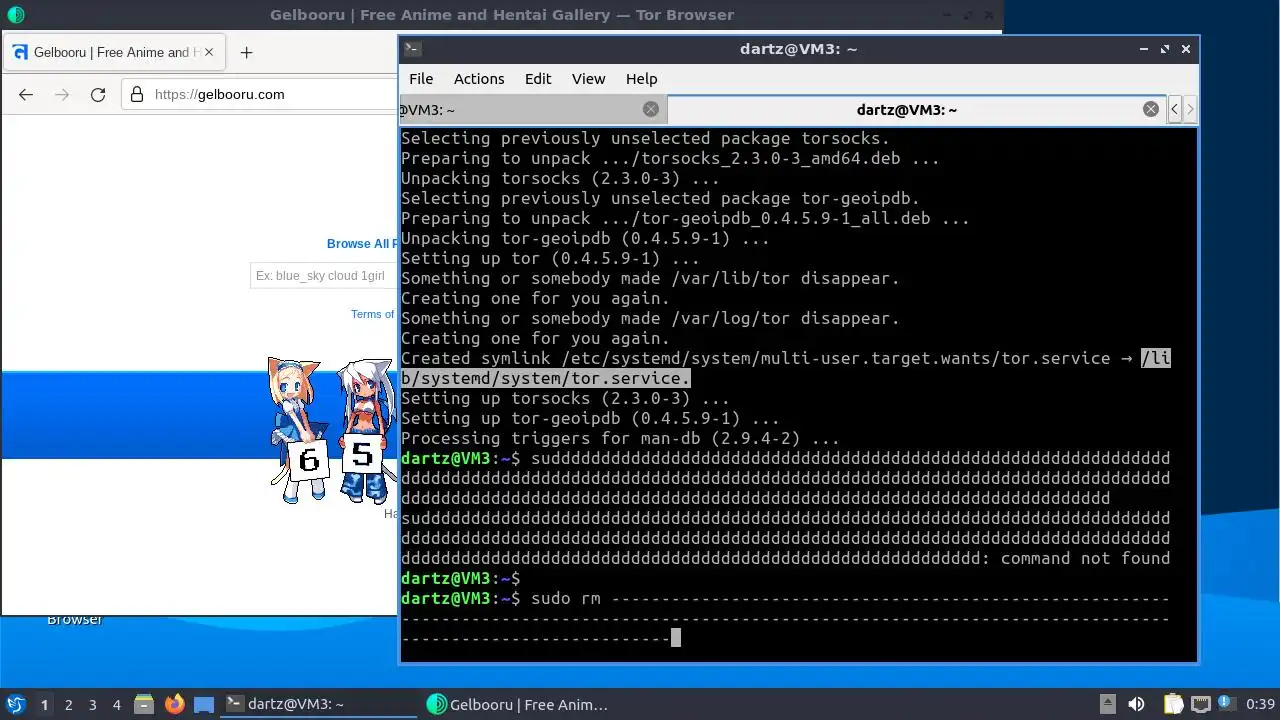
Task: Click the counter mascot holding number 6
Action: point(299,430)
